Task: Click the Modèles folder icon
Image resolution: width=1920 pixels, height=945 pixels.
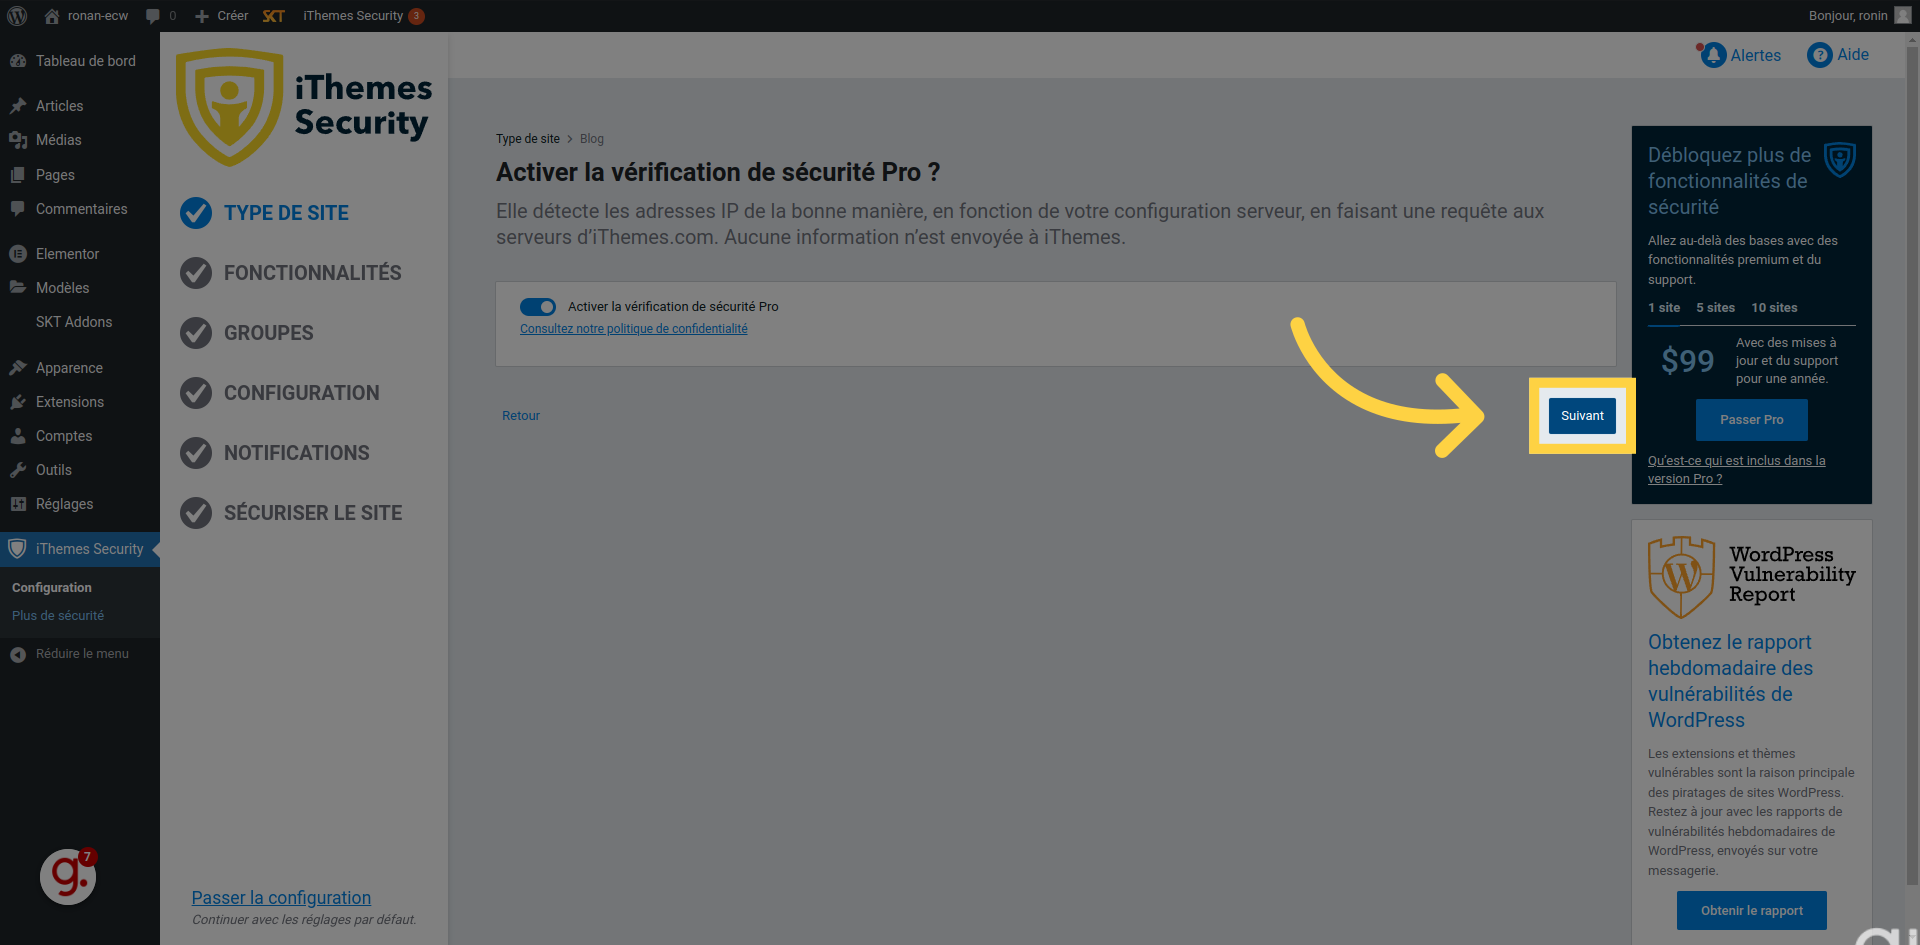Action: coord(18,288)
